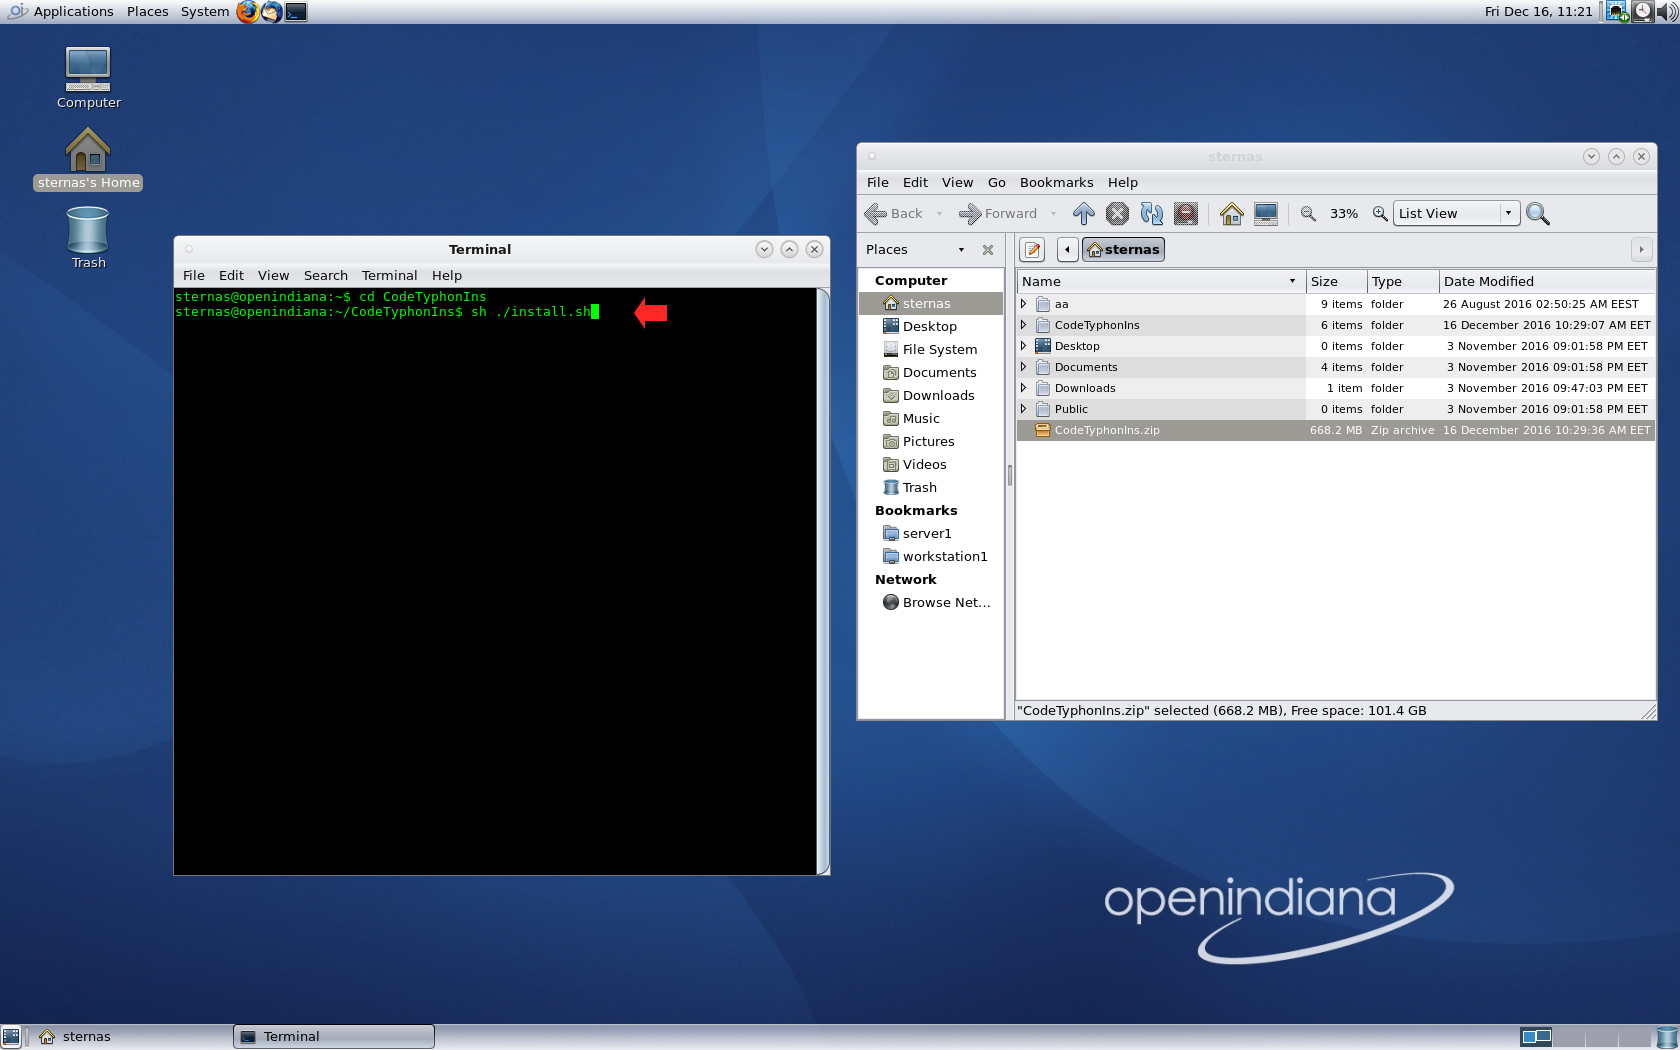Expand the CodeTyphonIns folder row
The width and height of the screenshot is (1680, 1050).
(x=1023, y=325)
